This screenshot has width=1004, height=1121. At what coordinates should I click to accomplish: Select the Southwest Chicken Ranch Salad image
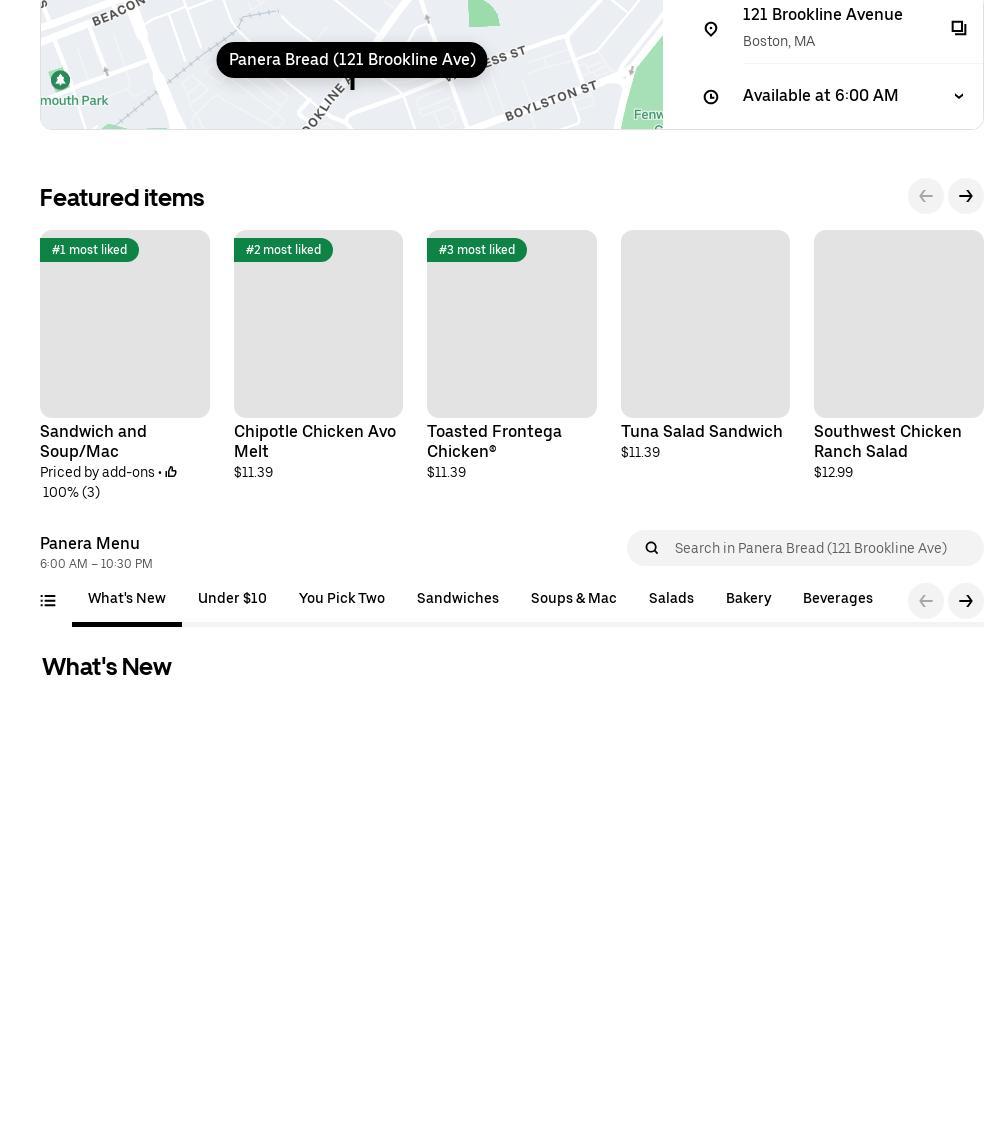[899, 324]
